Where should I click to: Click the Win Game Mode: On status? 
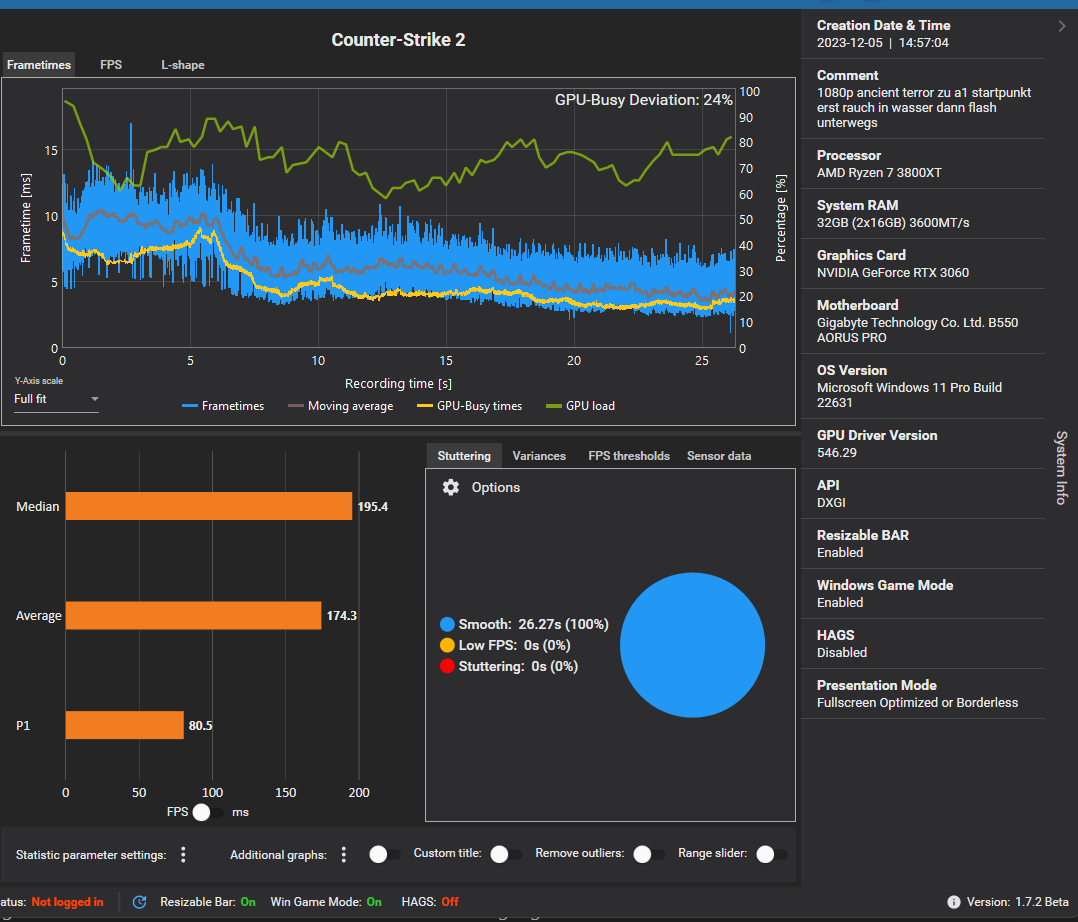tap(326, 902)
